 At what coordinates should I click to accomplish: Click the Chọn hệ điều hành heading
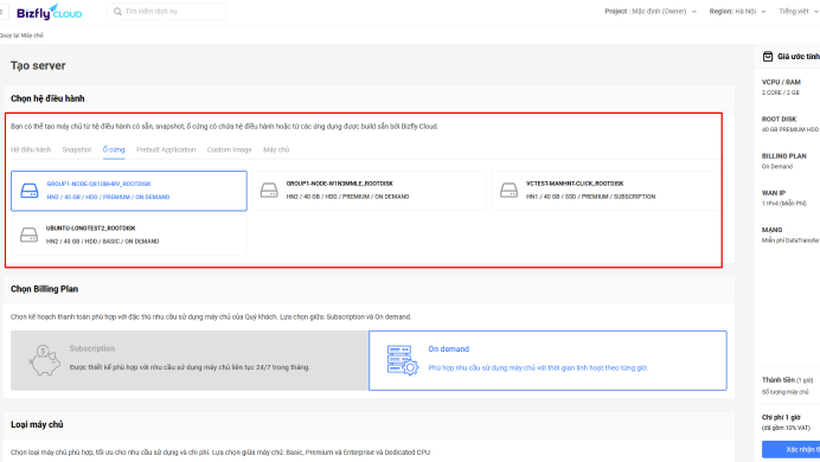(48, 98)
